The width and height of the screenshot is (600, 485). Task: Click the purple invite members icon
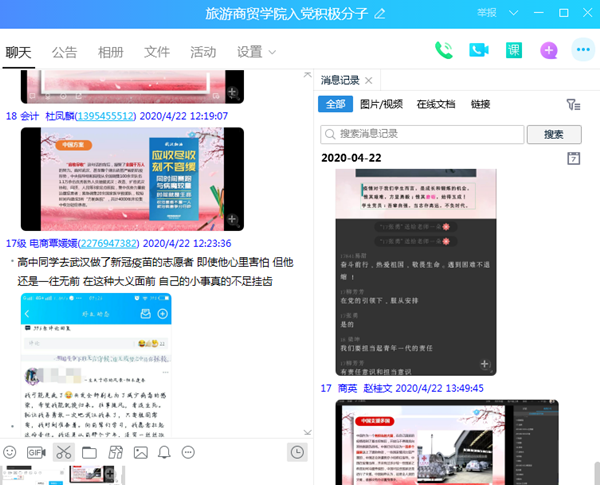pos(548,51)
